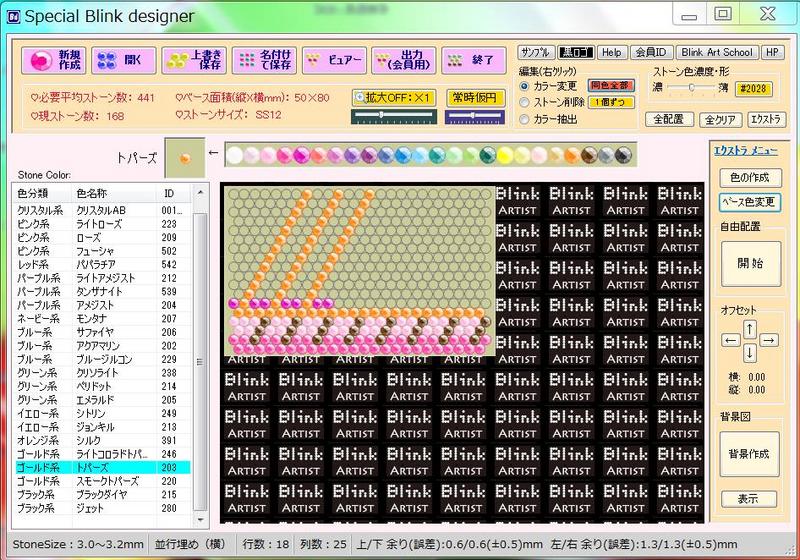Toggle the 黒ロゴ background button

[575, 53]
